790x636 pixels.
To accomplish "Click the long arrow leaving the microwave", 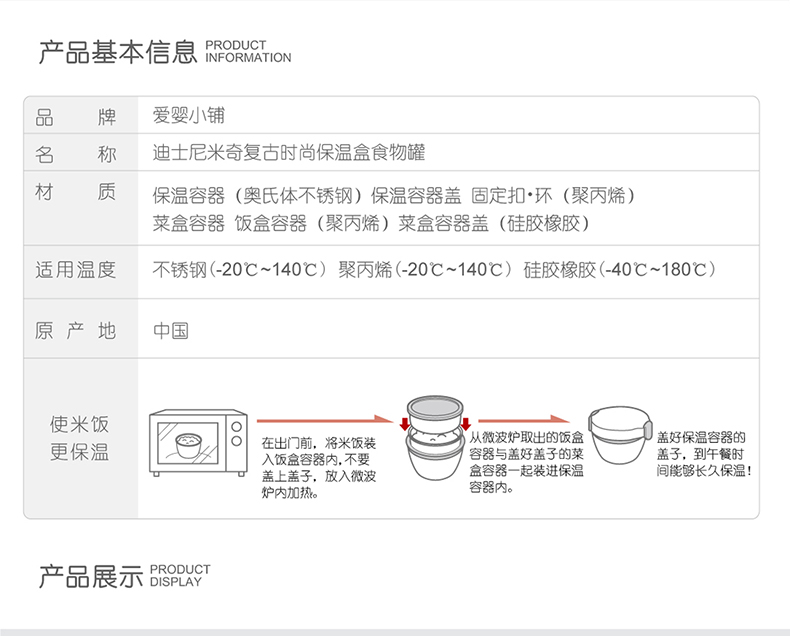I will click(321, 421).
